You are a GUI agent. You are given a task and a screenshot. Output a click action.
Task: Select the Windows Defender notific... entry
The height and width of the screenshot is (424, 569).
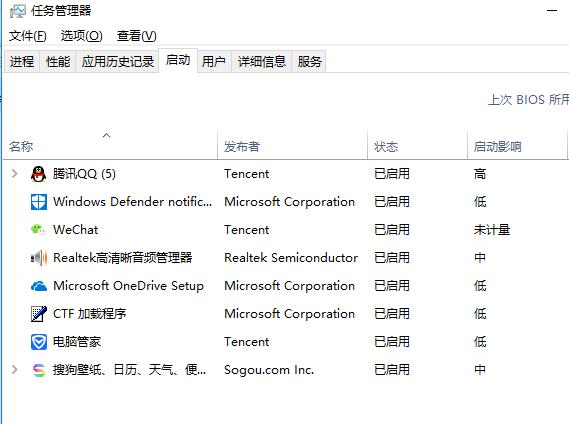[132, 202]
